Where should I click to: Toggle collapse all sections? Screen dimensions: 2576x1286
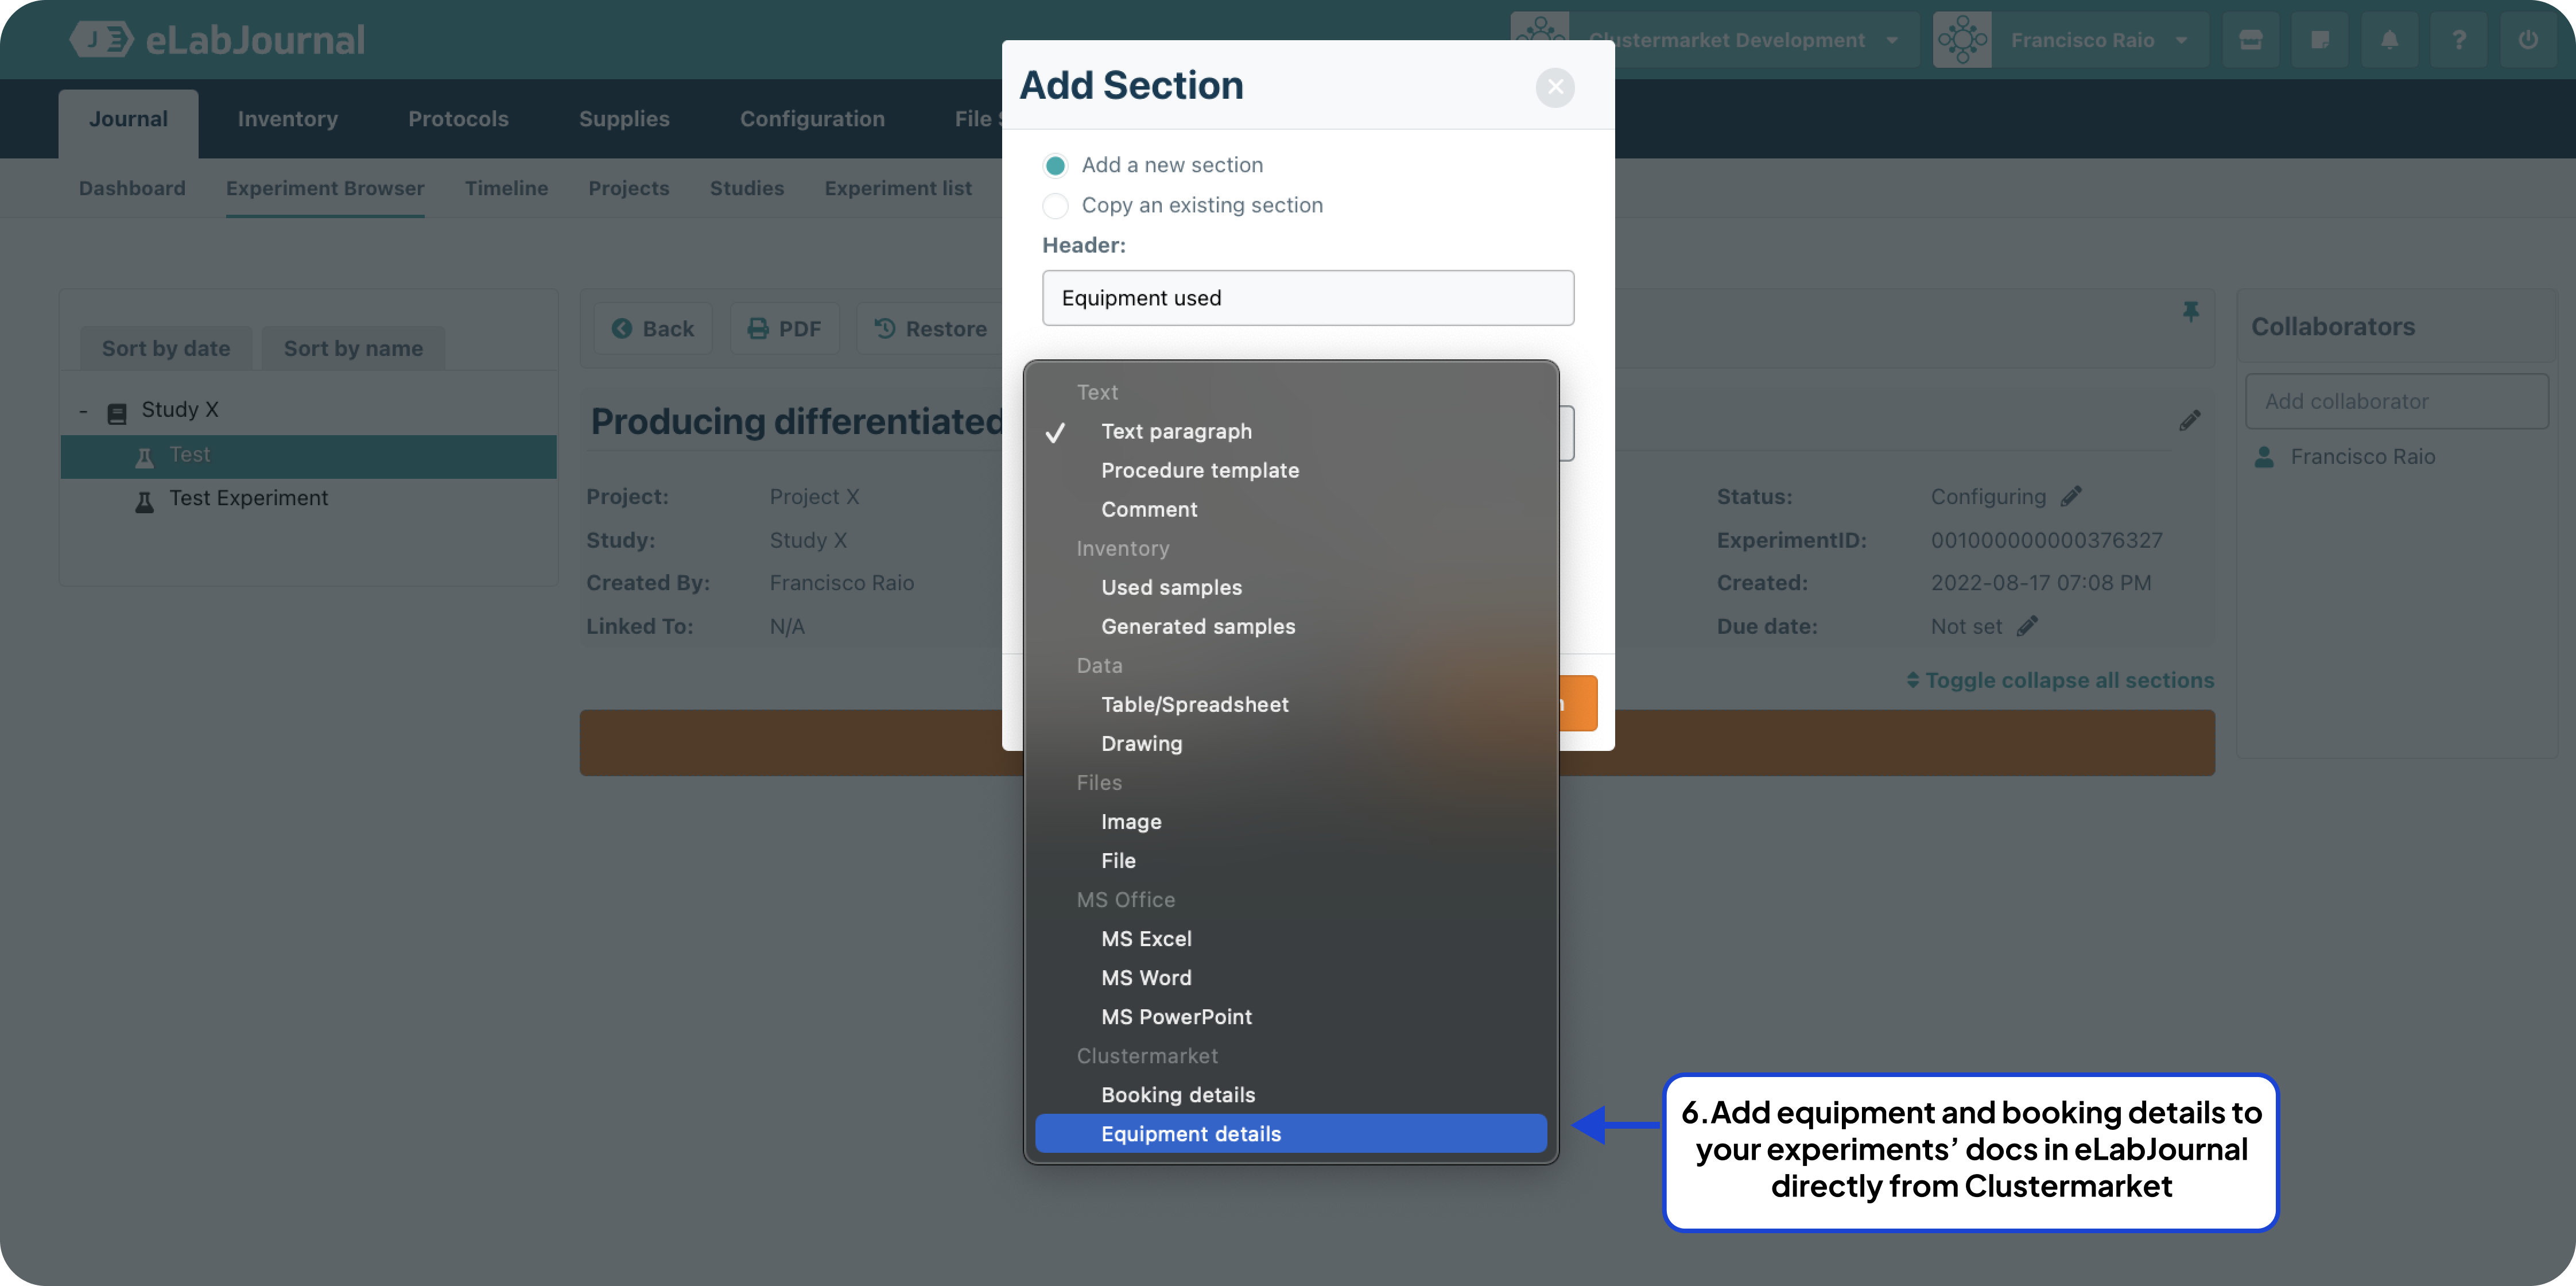[2060, 680]
